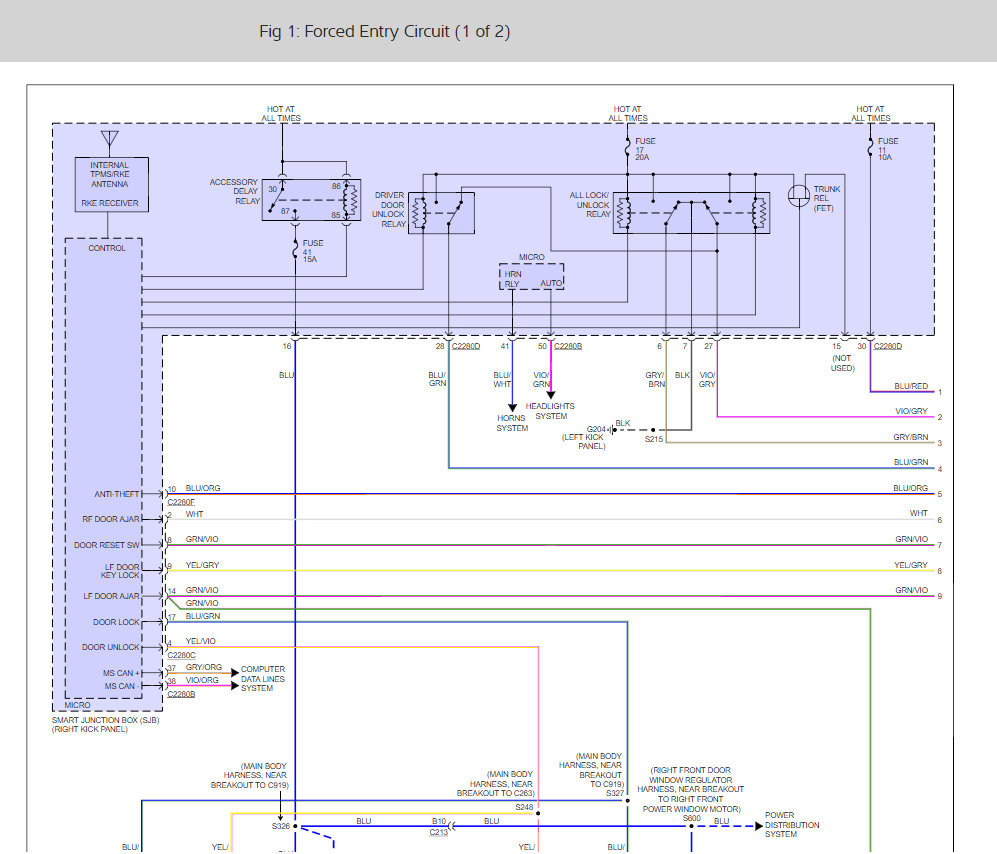Click the figure title Forced Entry Circuit

coord(384,32)
